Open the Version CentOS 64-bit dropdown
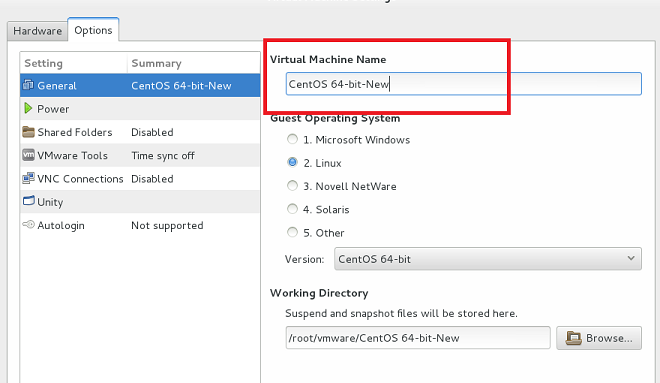This screenshot has height=383, width=660. 488,259
